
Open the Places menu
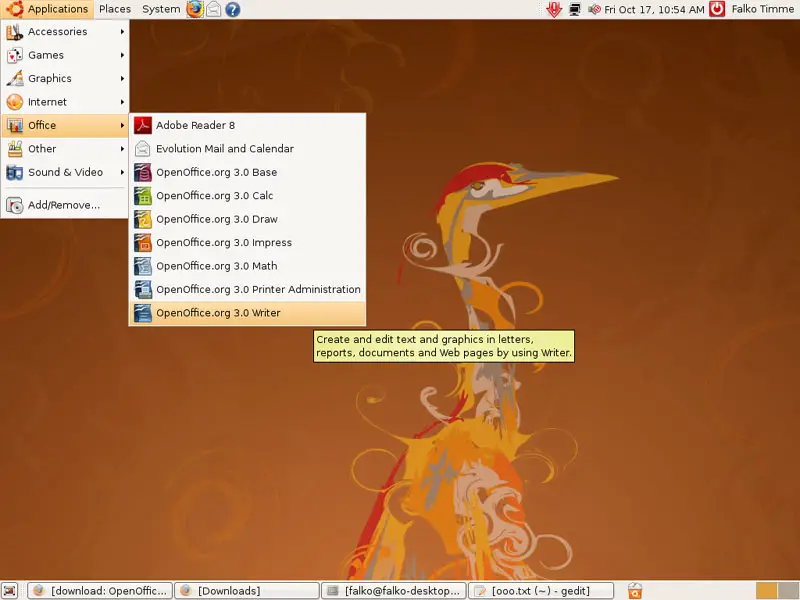coord(115,9)
